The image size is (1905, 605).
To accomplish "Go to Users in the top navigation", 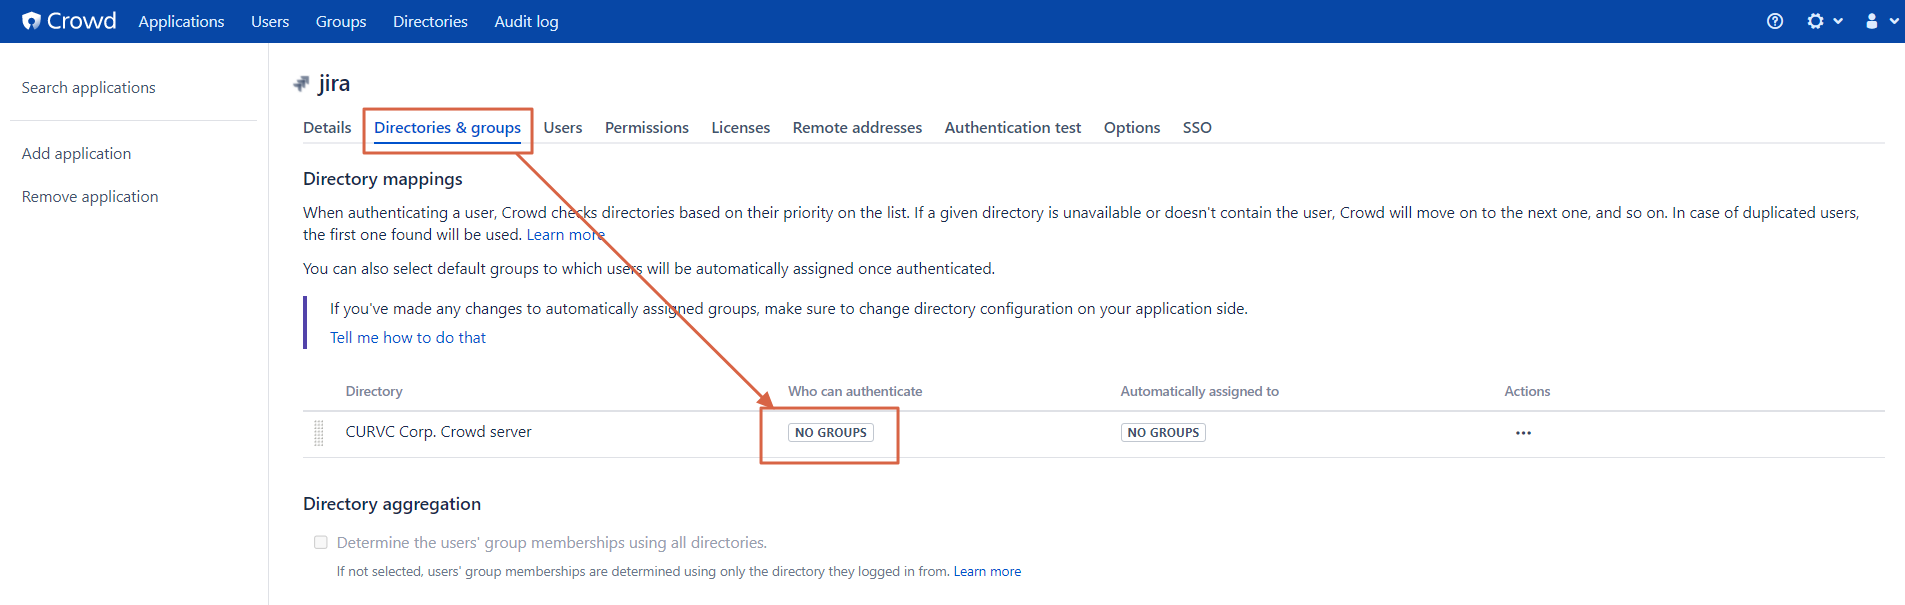I will click(270, 21).
